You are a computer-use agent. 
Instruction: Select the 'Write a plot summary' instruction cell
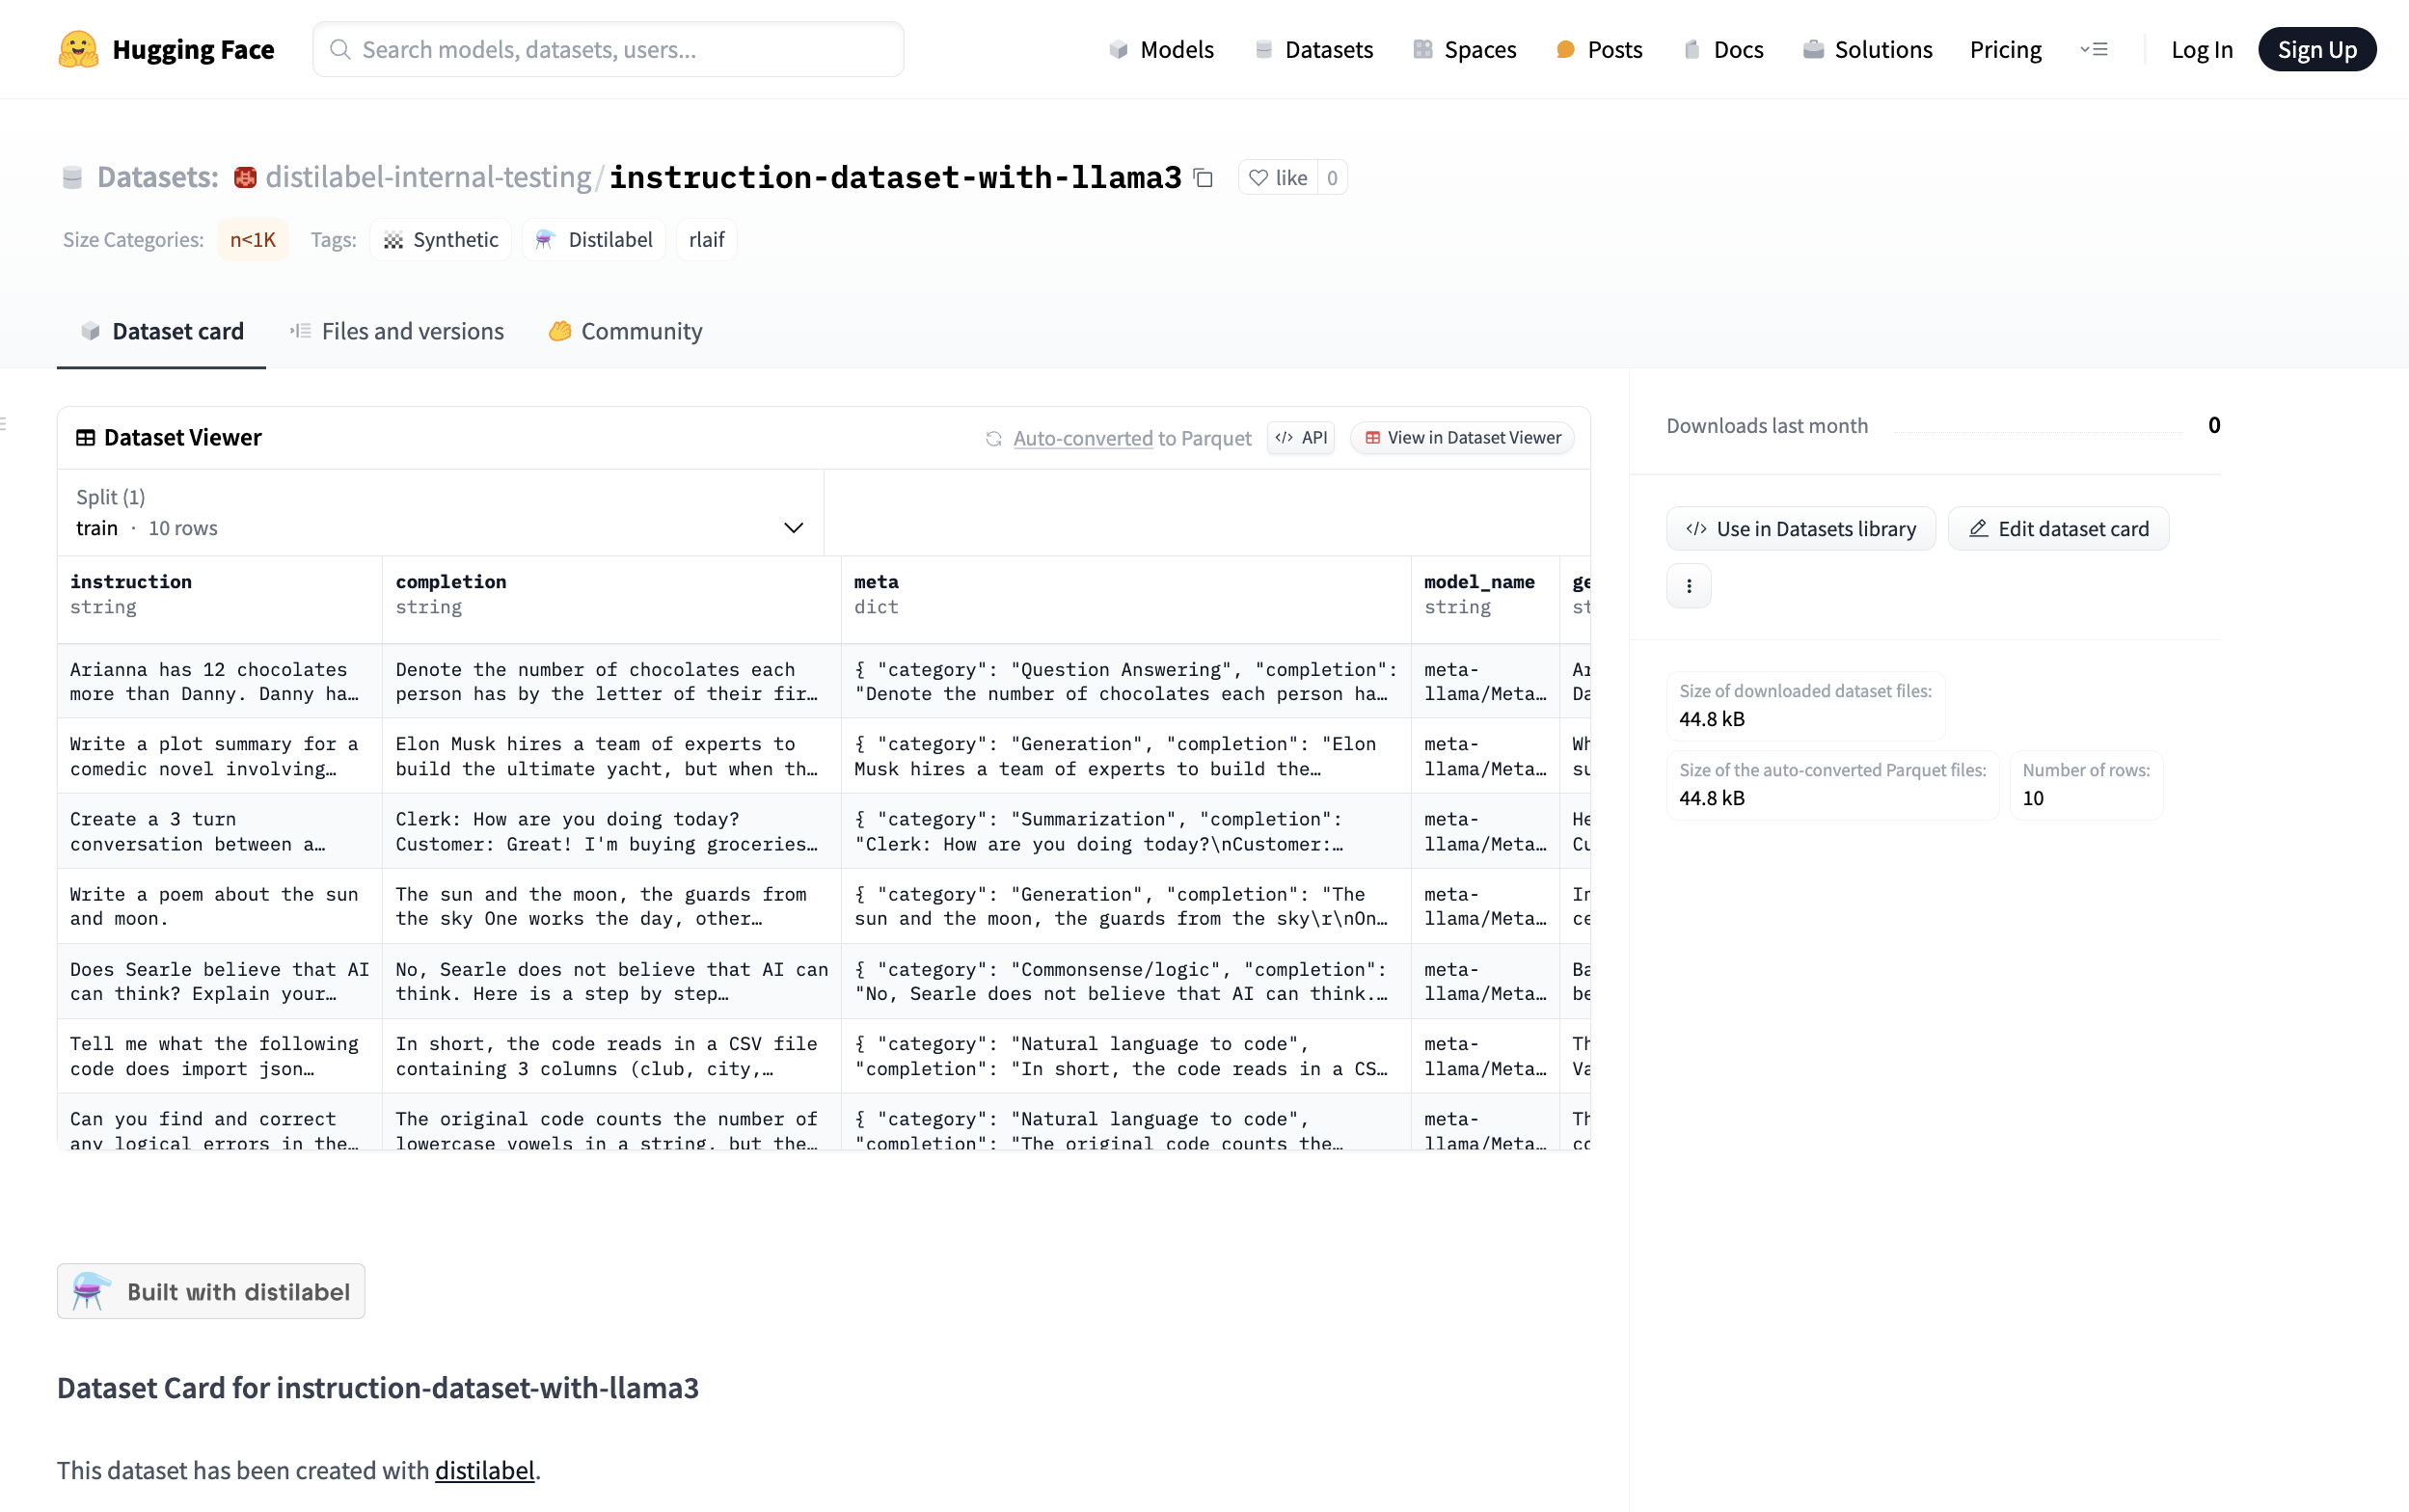pyautogui.click(x=220, y=756)
